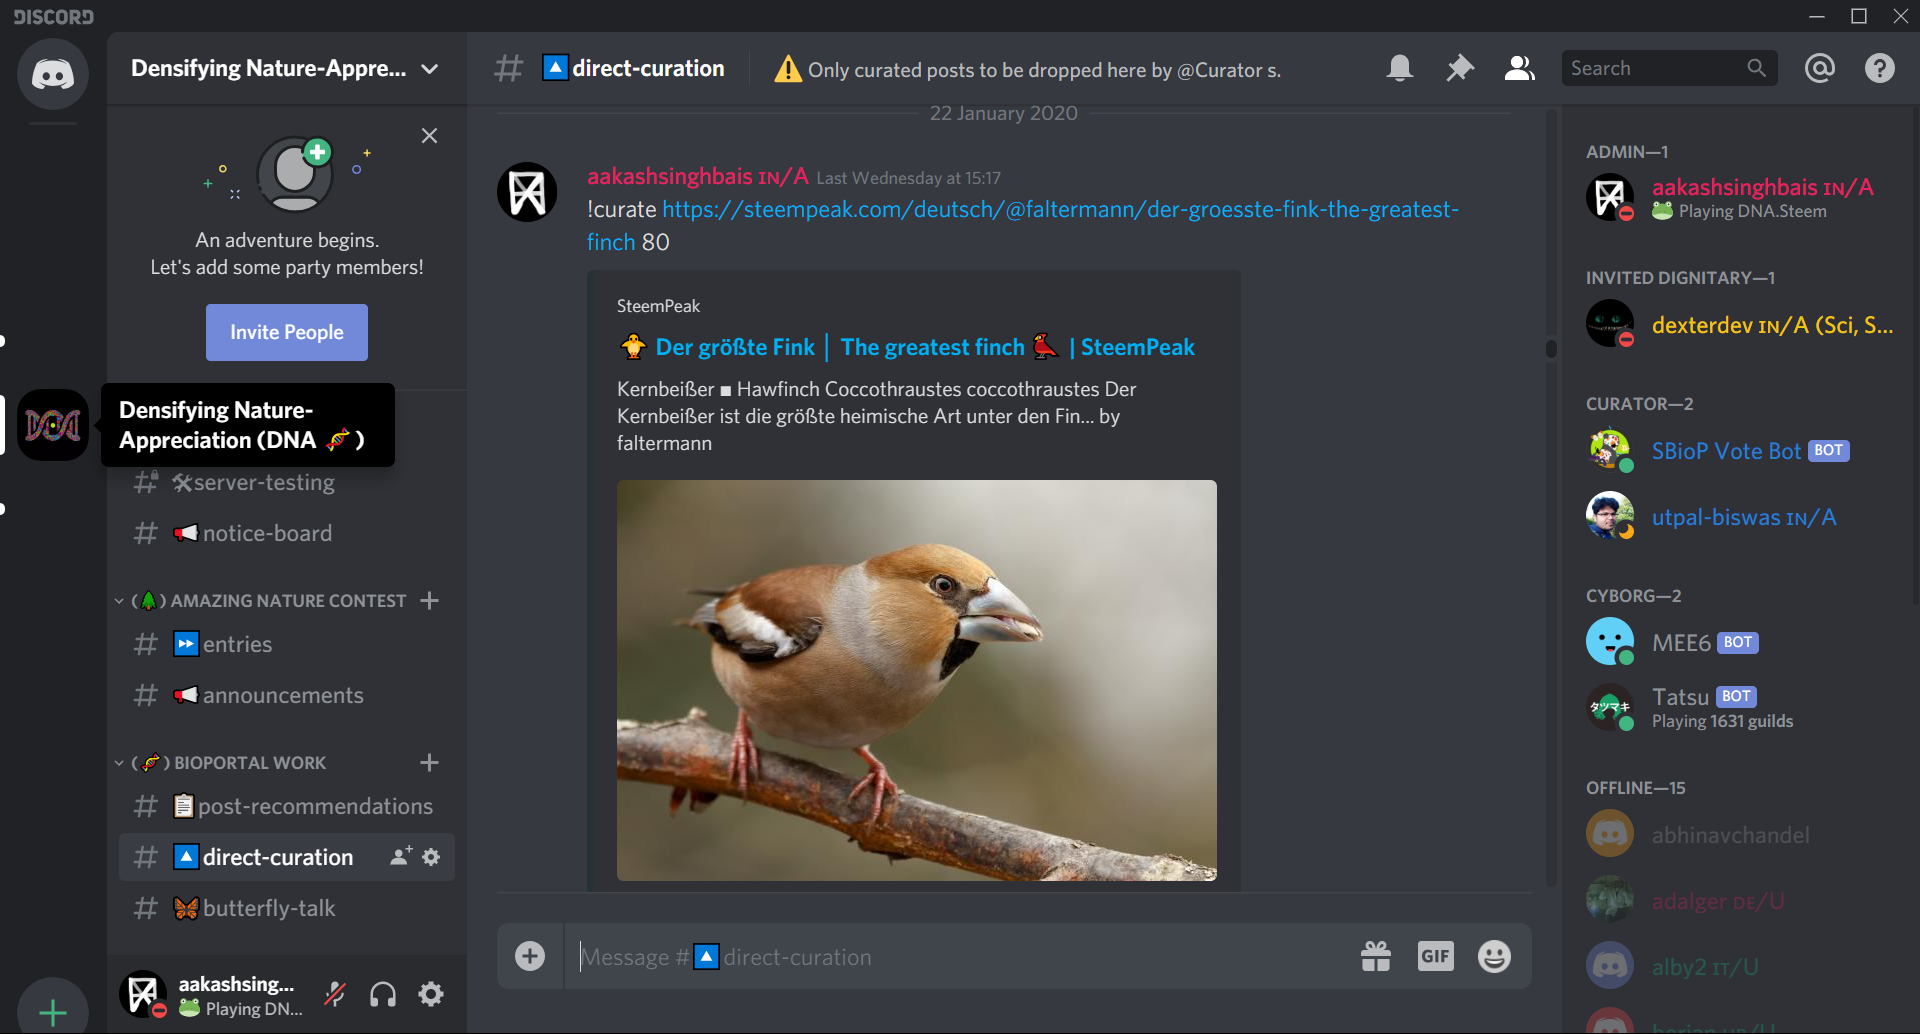Enlarge the hawfinch bird image
The image size is (1920, 1034).
tap(917, 680)
